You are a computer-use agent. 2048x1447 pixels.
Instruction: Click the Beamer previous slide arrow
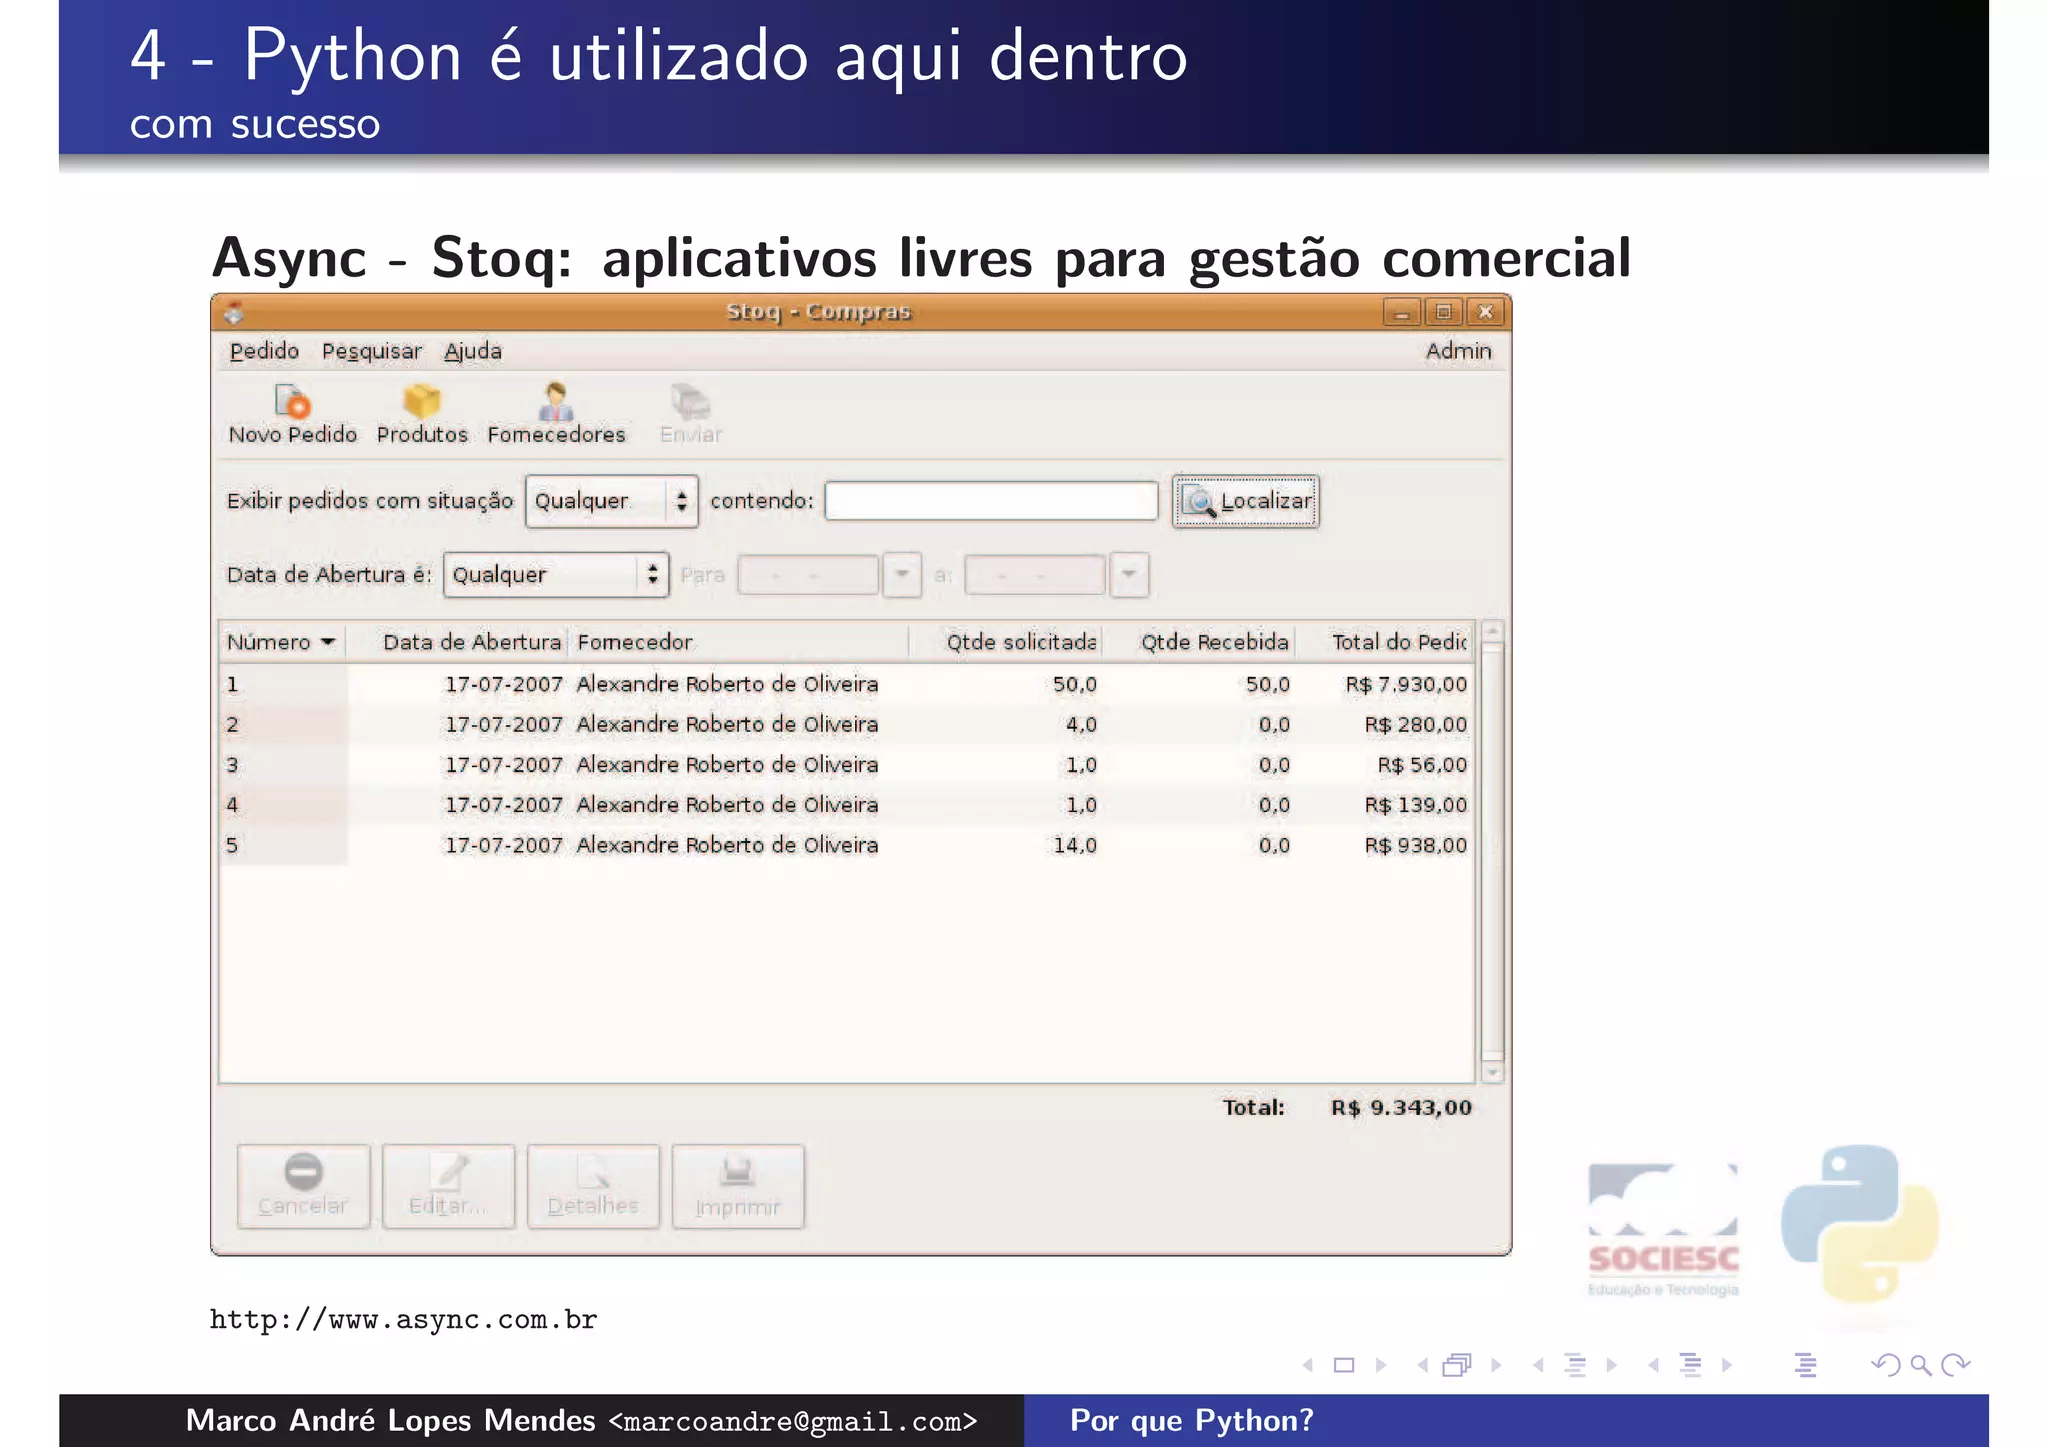point(1308,1365)
